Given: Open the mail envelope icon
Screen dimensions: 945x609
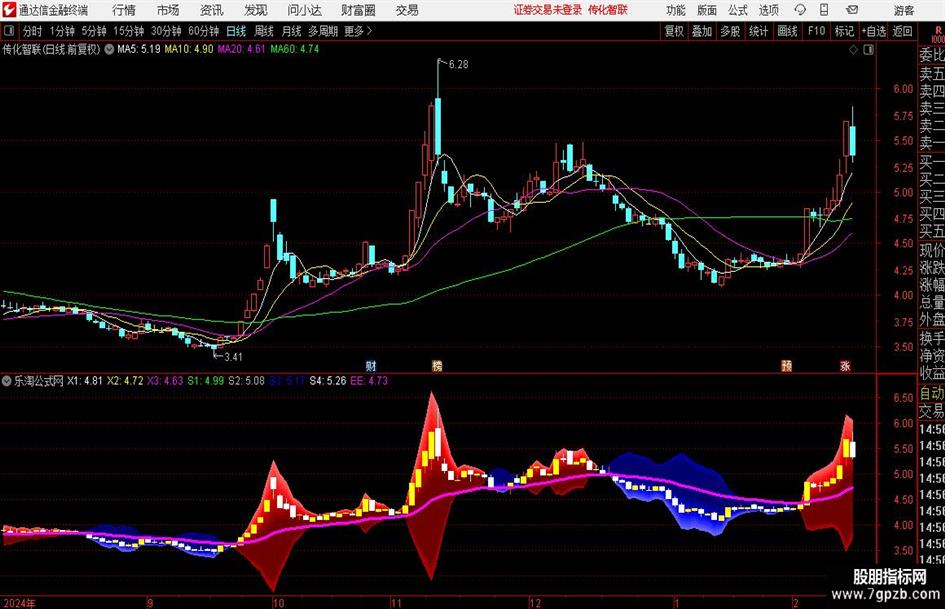Looking at the screenshot, I should 852,10.
